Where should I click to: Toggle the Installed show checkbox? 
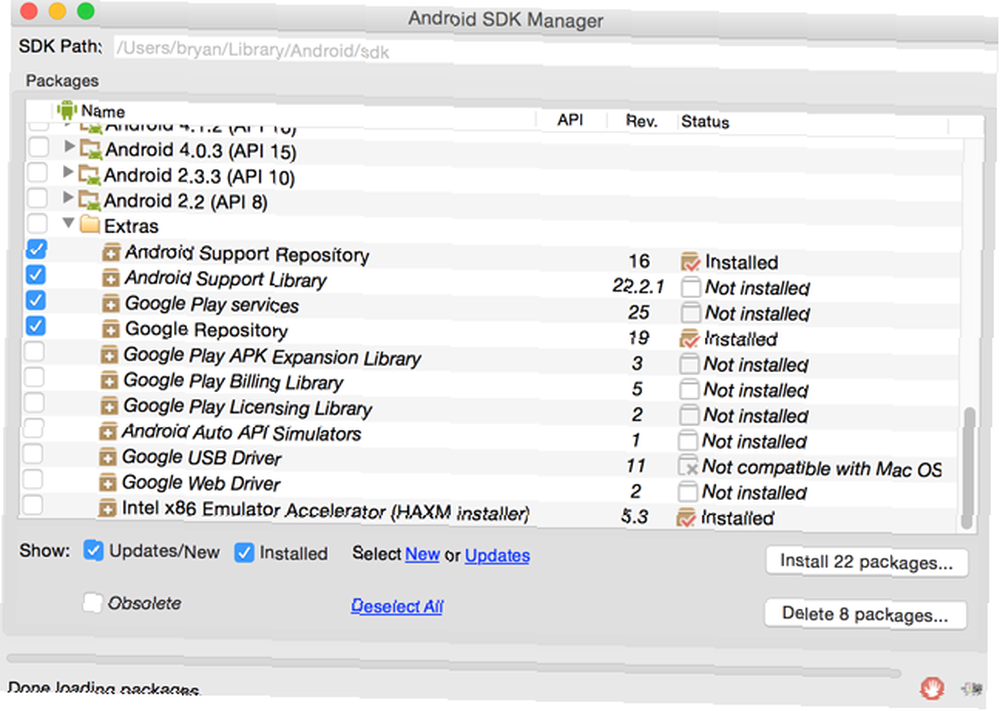point(244,552)
